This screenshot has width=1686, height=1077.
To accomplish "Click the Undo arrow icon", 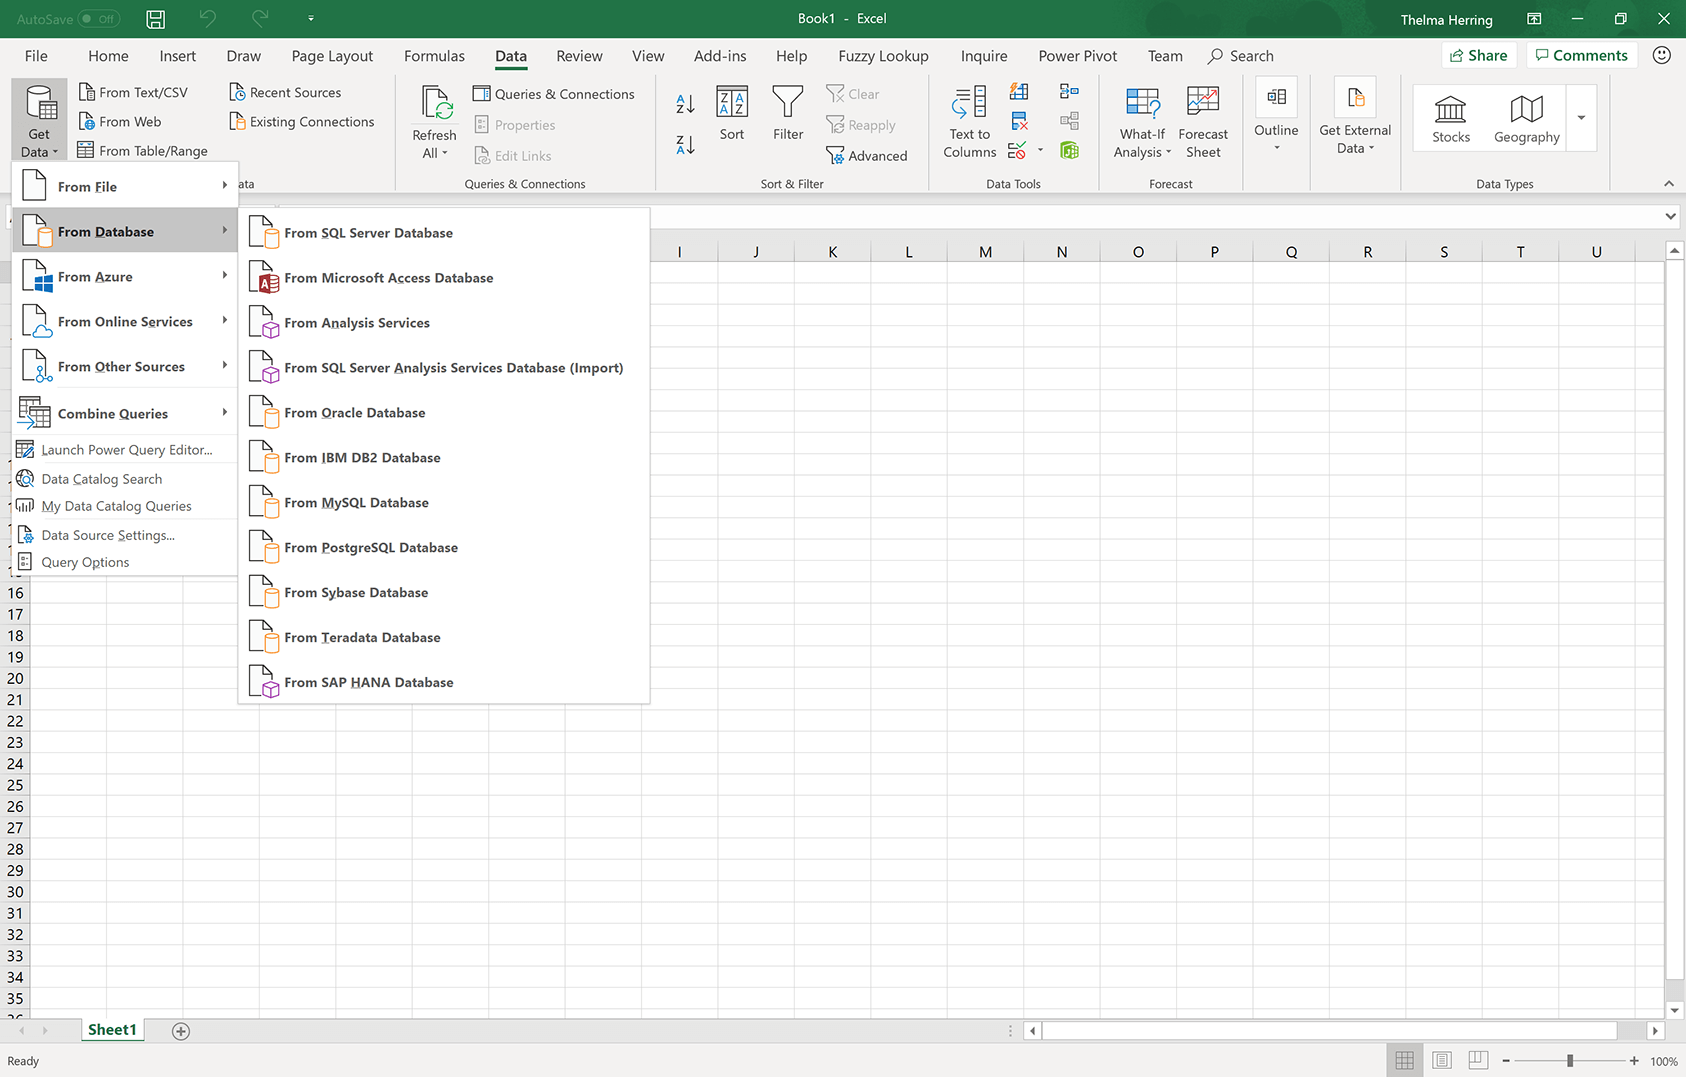I will [208, 18].
